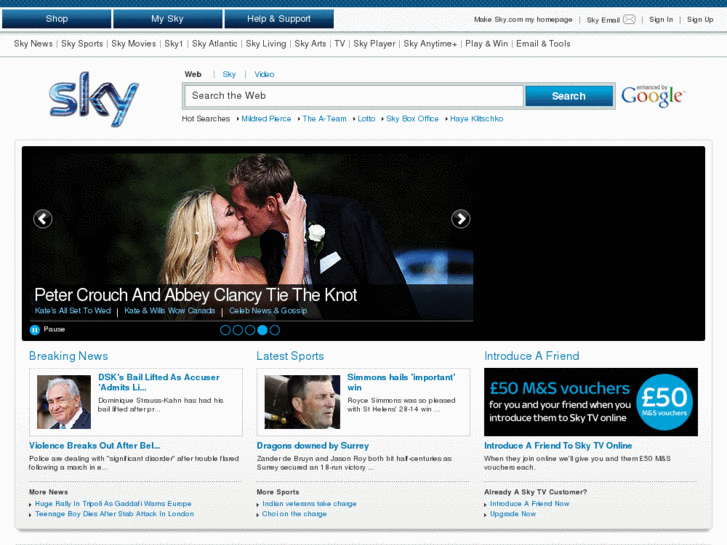Open Dragons downed by Surrey story
727x545 pixels.
coord(313,446)
